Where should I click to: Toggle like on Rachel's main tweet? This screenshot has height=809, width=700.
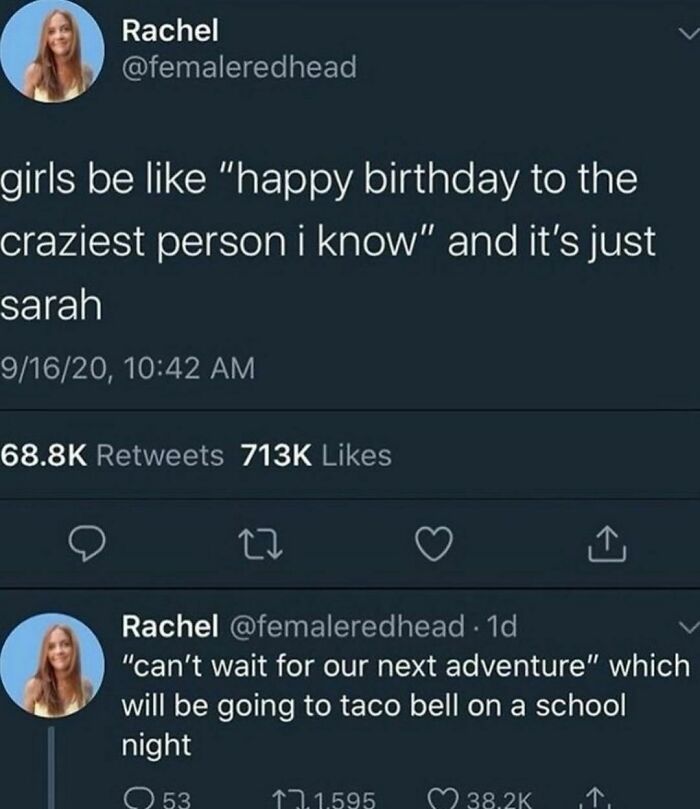[x=434, y=543]
